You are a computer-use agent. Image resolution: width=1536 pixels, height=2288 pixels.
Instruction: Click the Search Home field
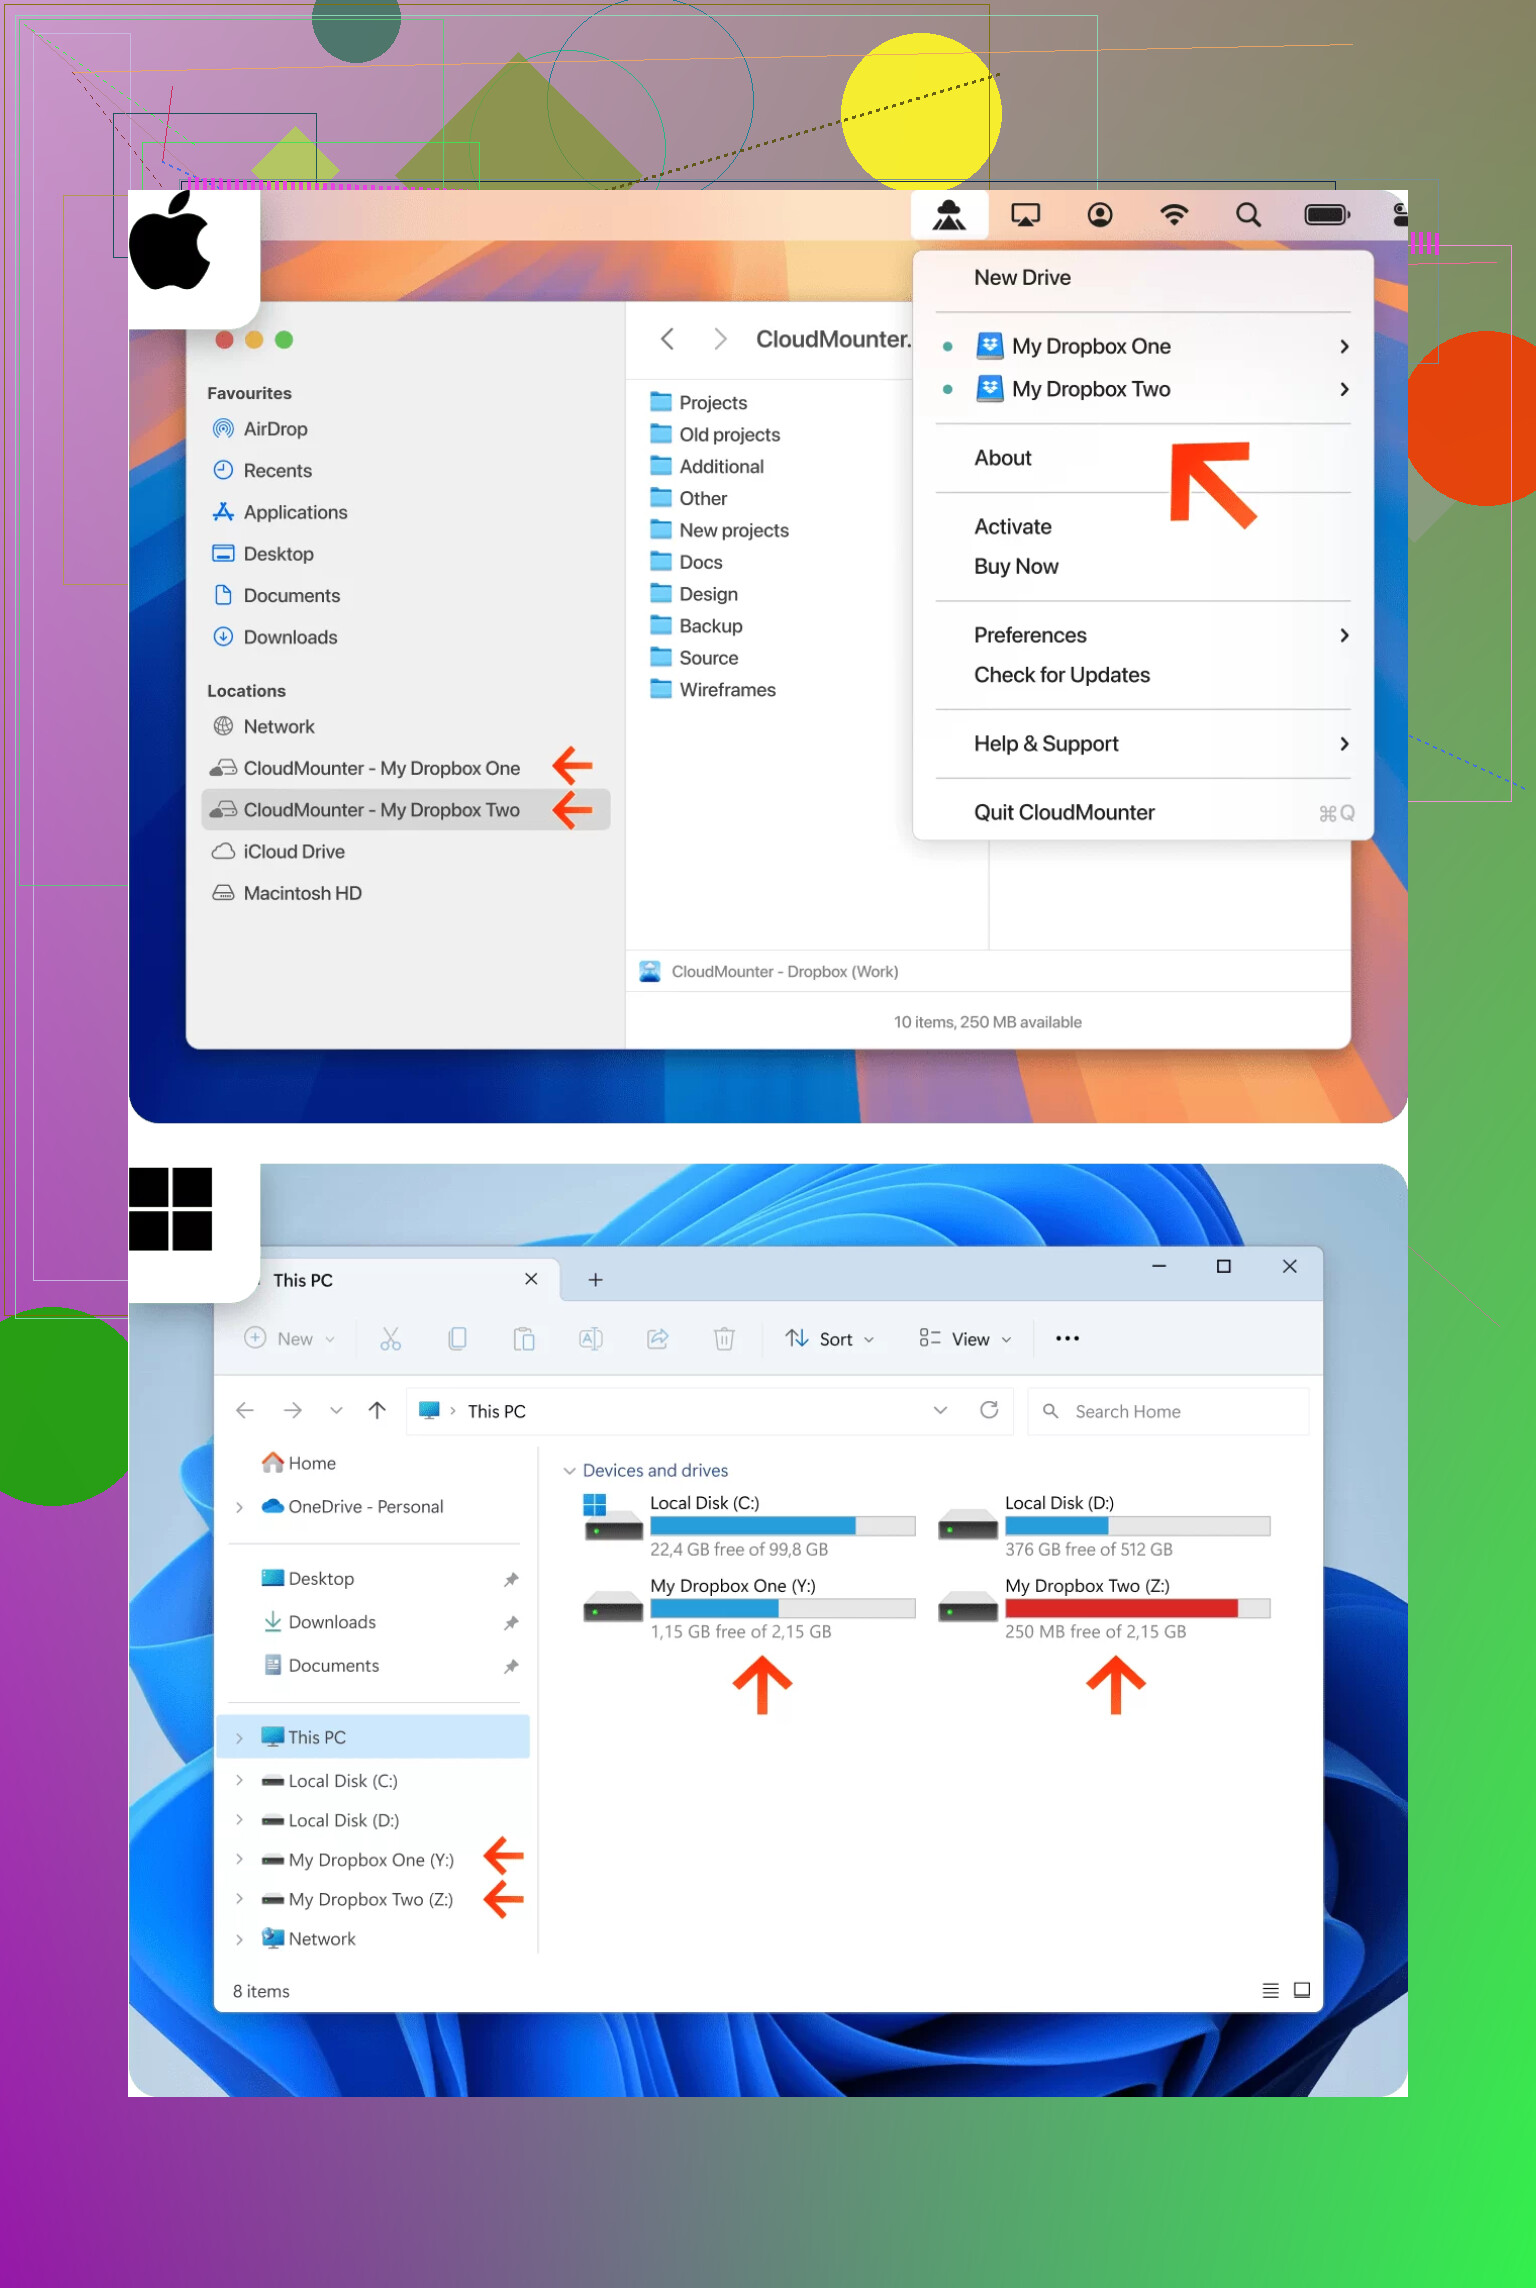(x=1168, y=1411)
